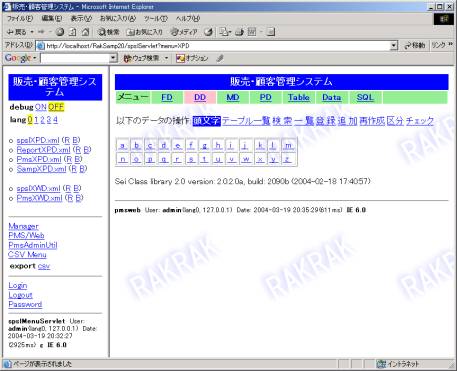
Task: Click the Refresh page toolbar icon
Action: (x=72, y=32)
